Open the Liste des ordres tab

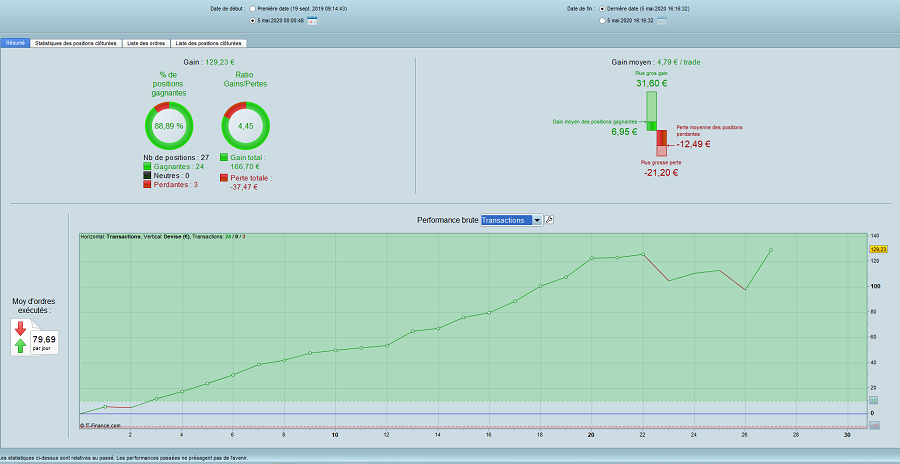click(147, 43)
